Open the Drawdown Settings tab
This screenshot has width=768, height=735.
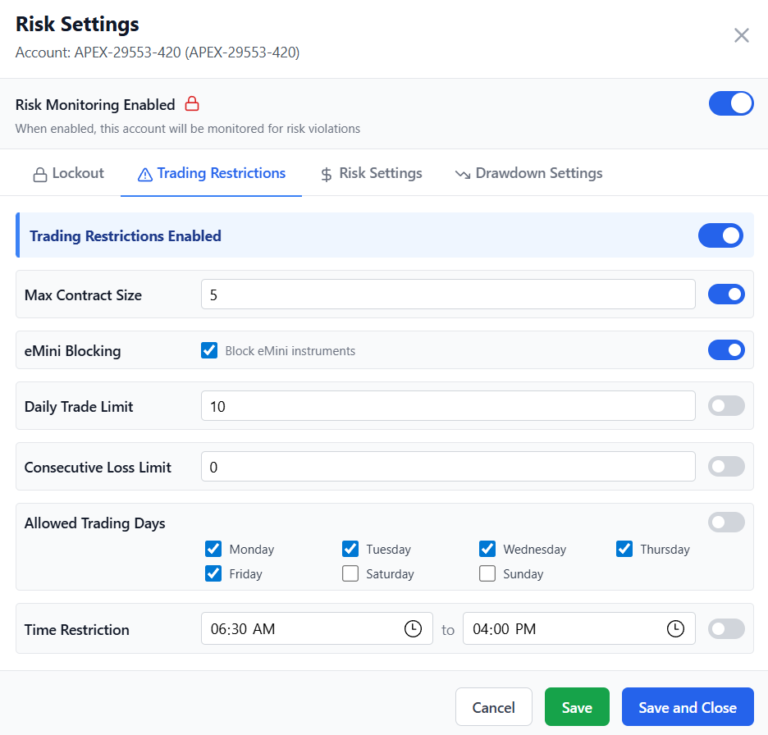coord(528,173)
